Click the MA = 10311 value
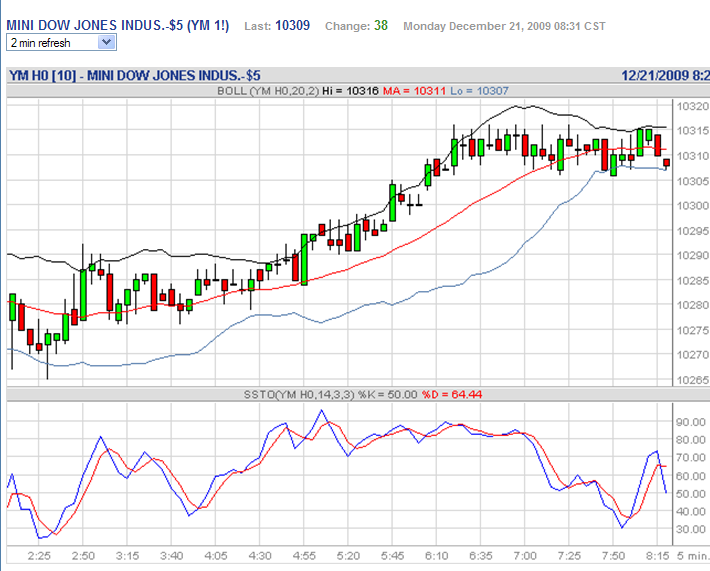The width and height of the screenshot is (710, 571). coord(414,91)
